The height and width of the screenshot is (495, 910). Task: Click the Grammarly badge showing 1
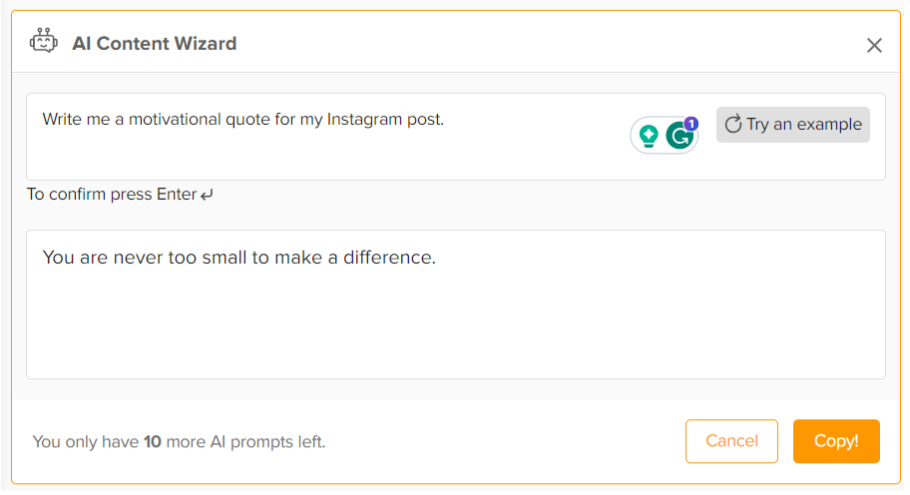point(692,124)
